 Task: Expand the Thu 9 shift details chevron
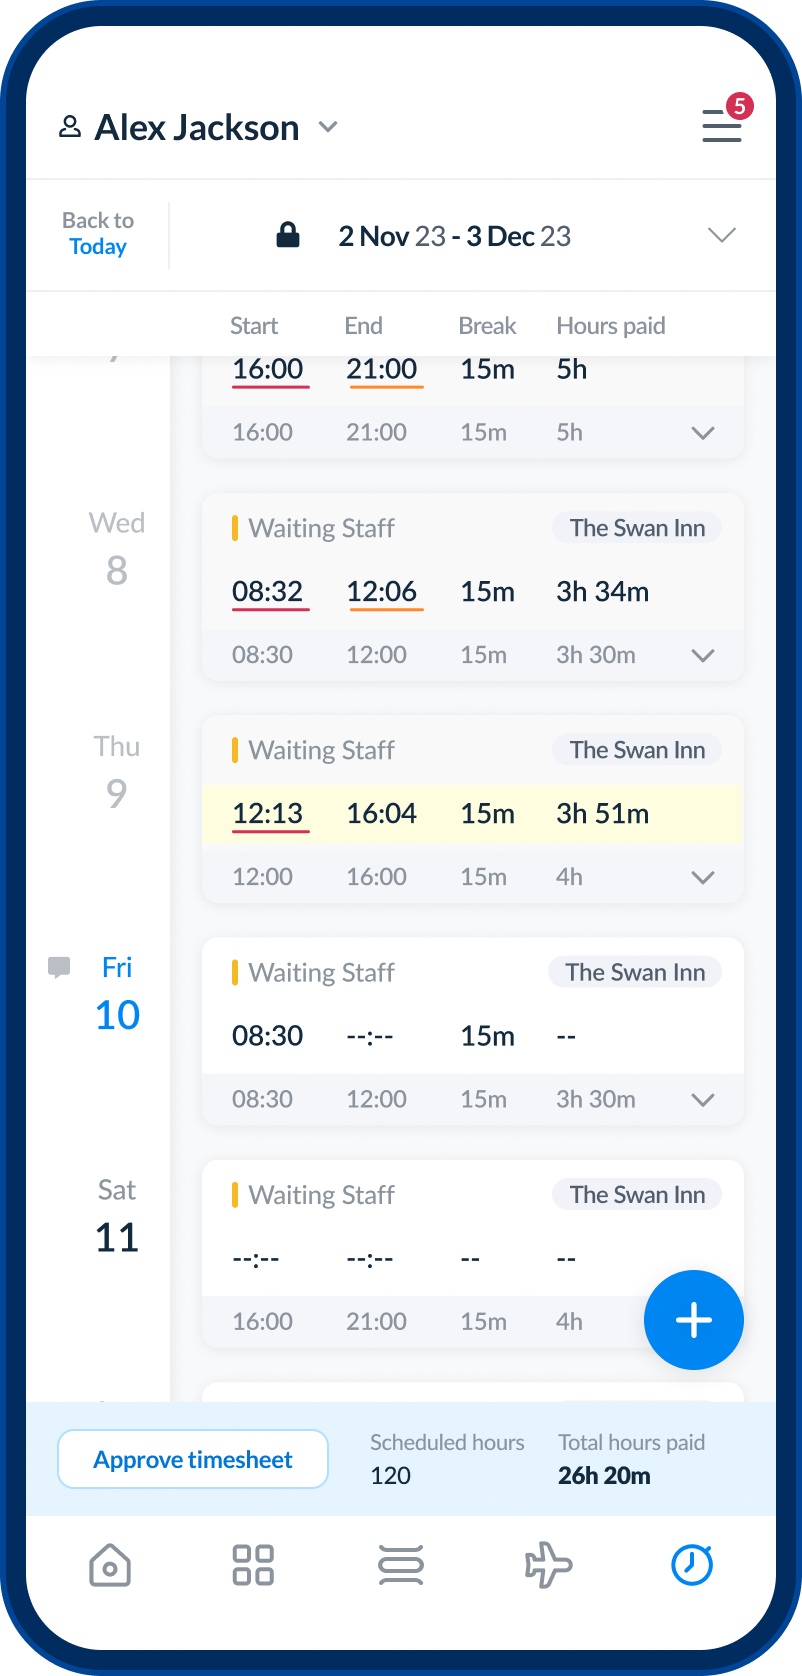(x=703, y=878)
